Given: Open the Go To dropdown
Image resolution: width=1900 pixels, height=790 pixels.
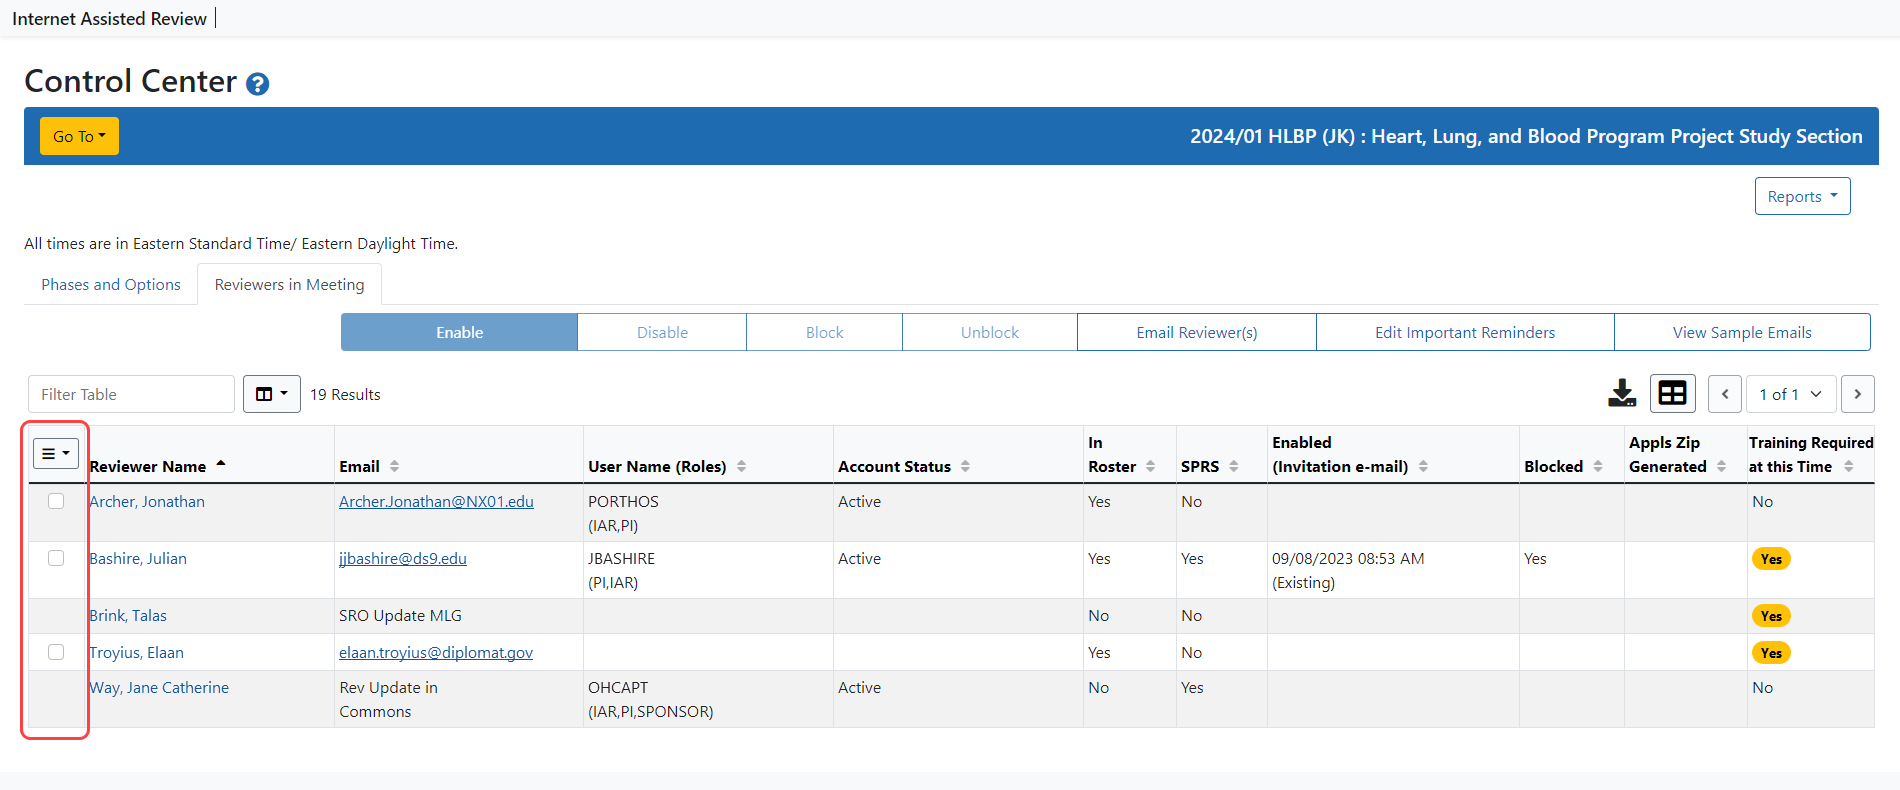Looking at the screenshot, I should (x=79, y=136).
